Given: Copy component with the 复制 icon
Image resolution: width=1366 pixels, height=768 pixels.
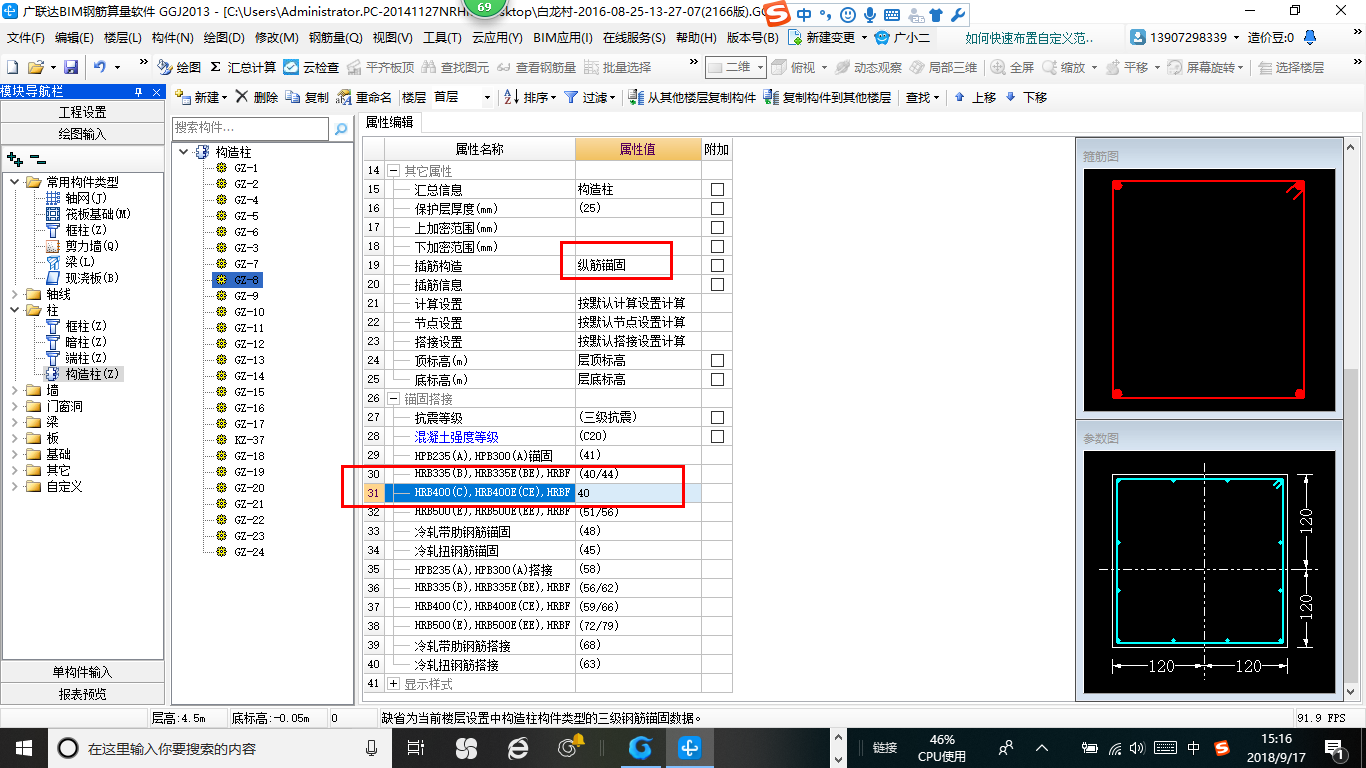Looking at the screenshot, I should click(x=307, y=97).
